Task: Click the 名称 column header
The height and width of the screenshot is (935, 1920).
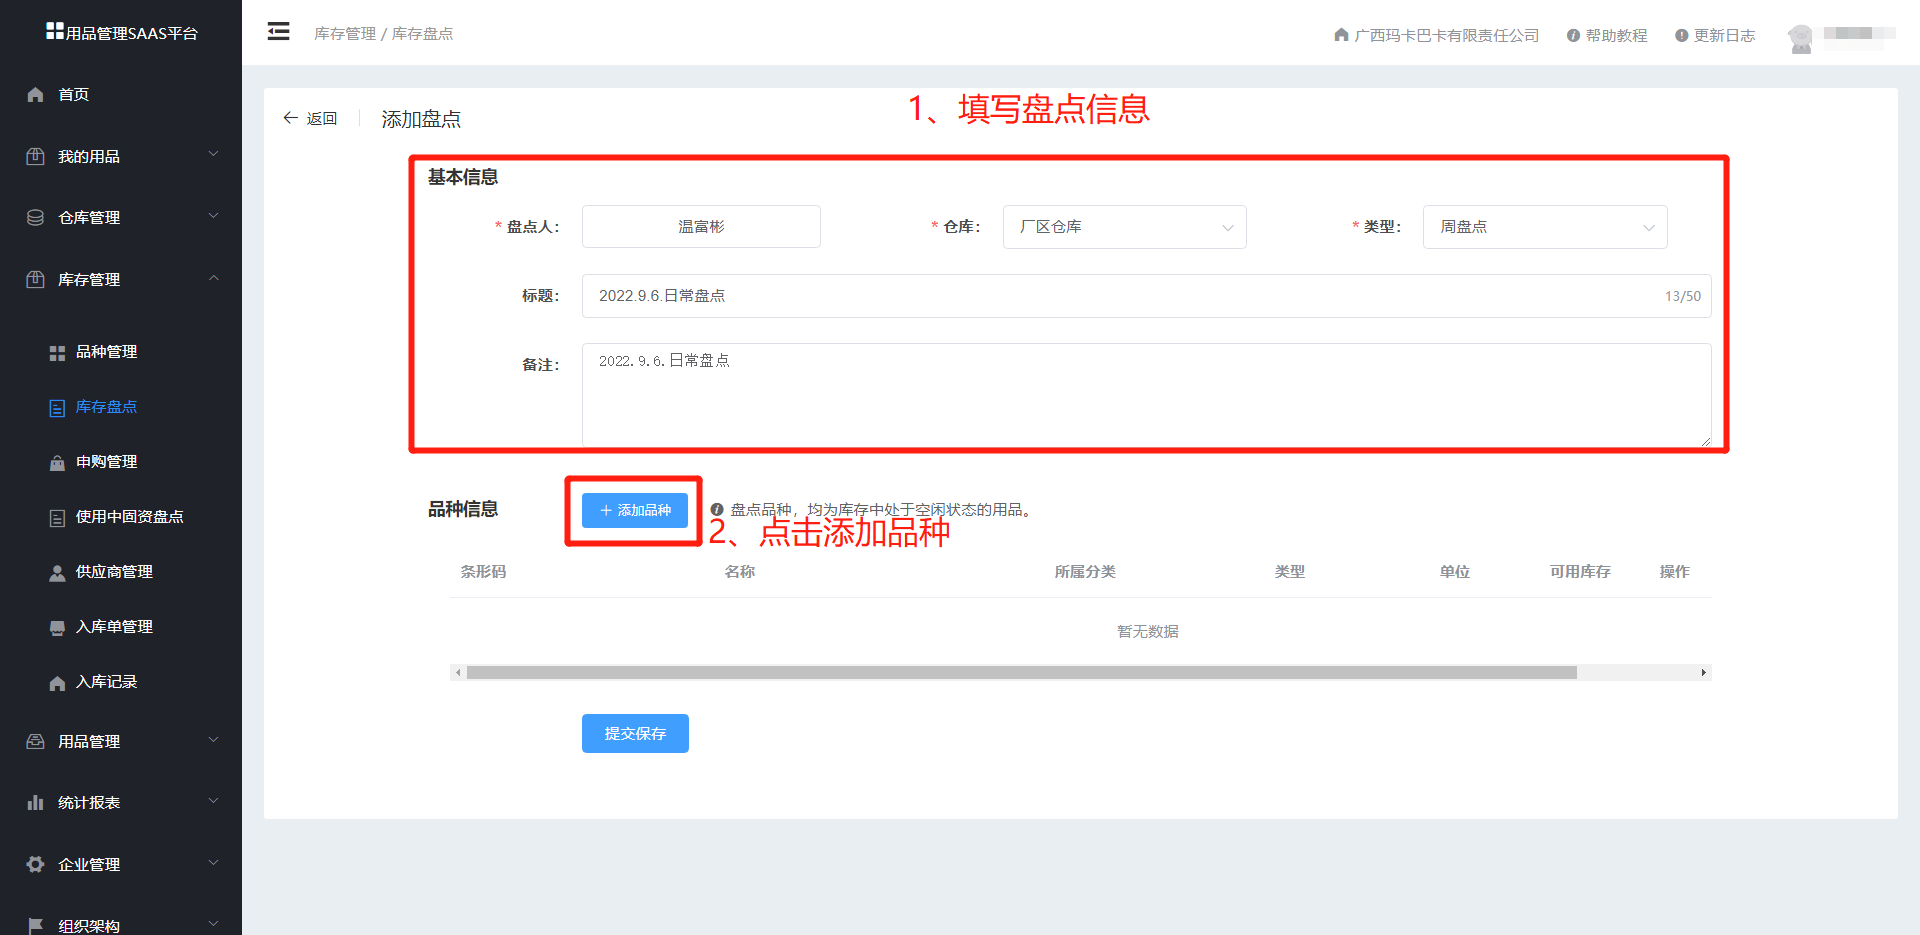Action: pyautogui.click(x=740, y=572)
